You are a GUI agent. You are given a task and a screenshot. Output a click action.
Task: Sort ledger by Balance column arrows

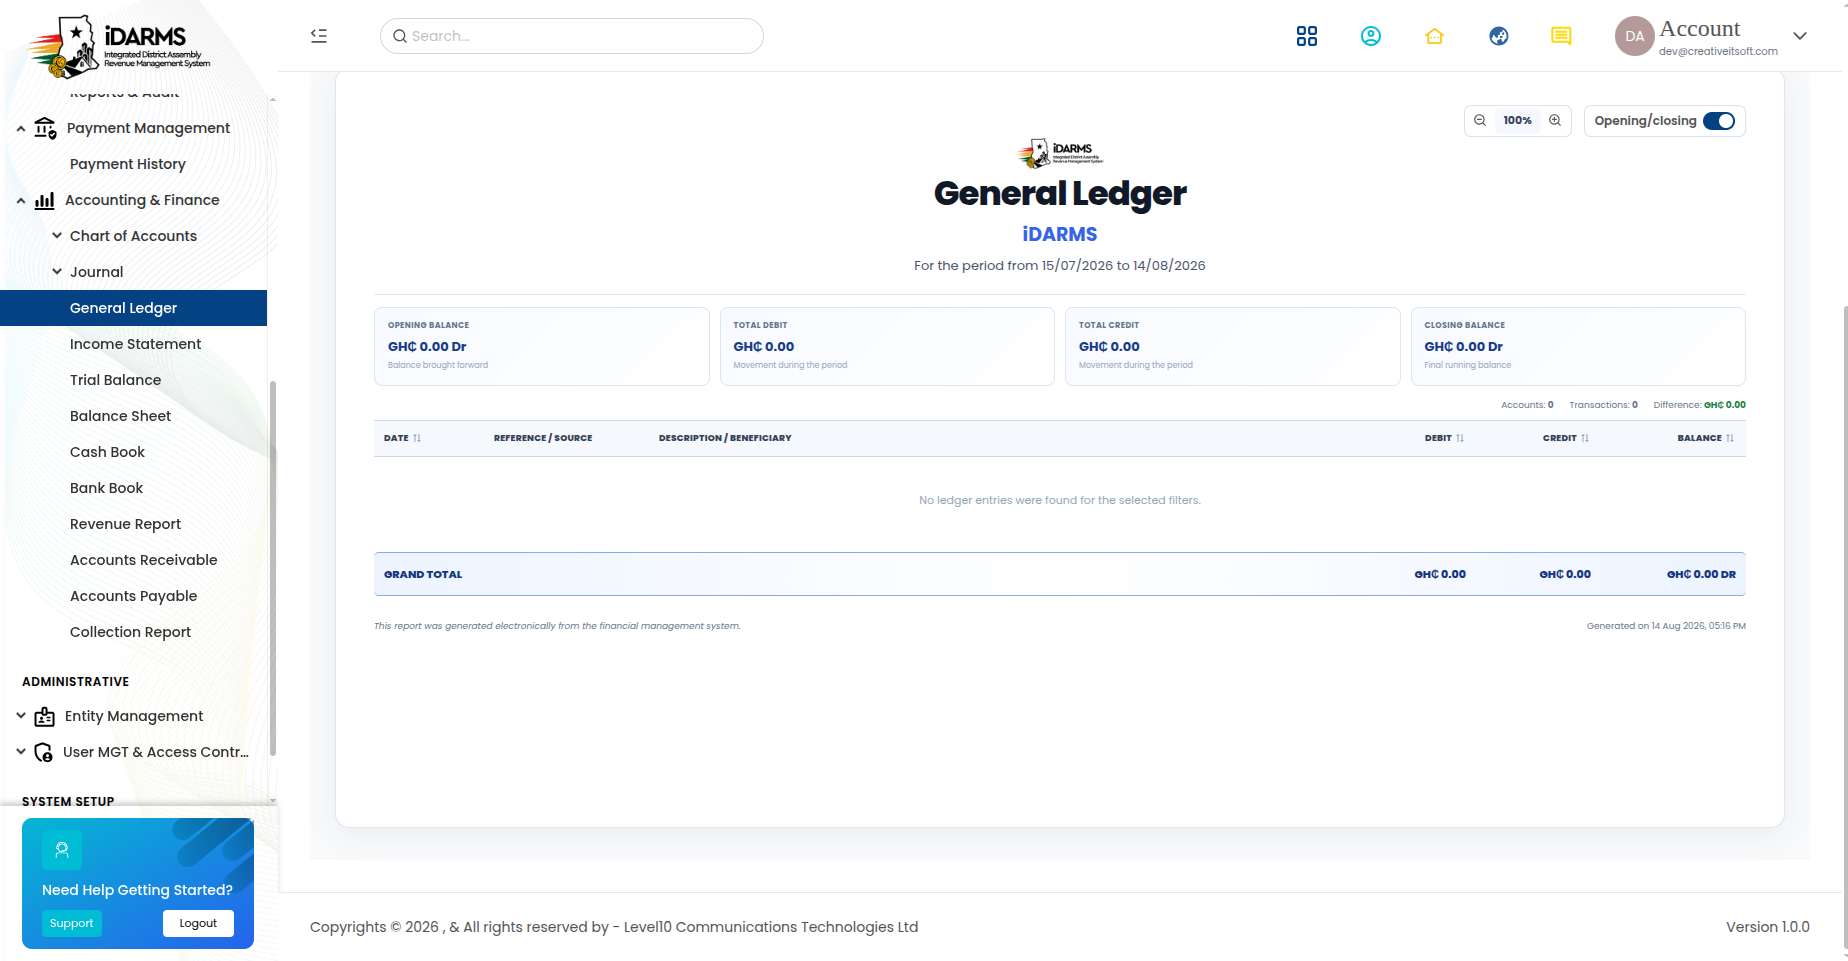click(1730, 438)
